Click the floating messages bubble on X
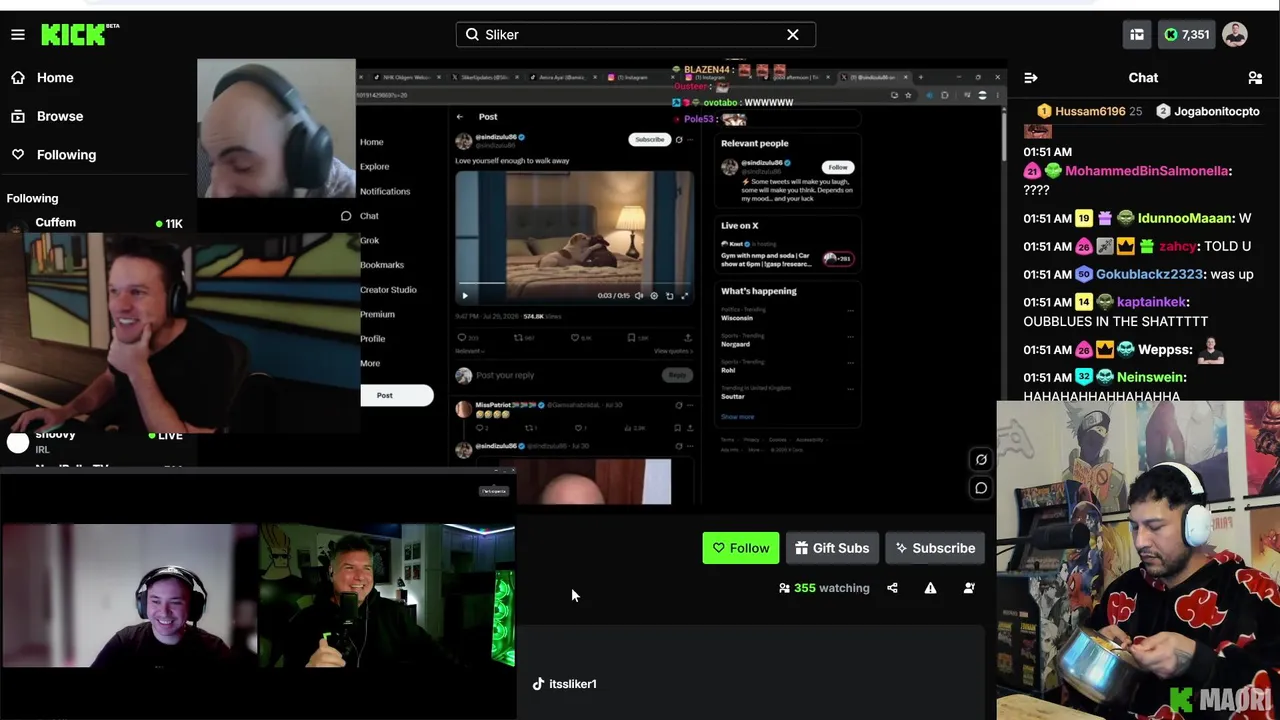 click(981, 488)
